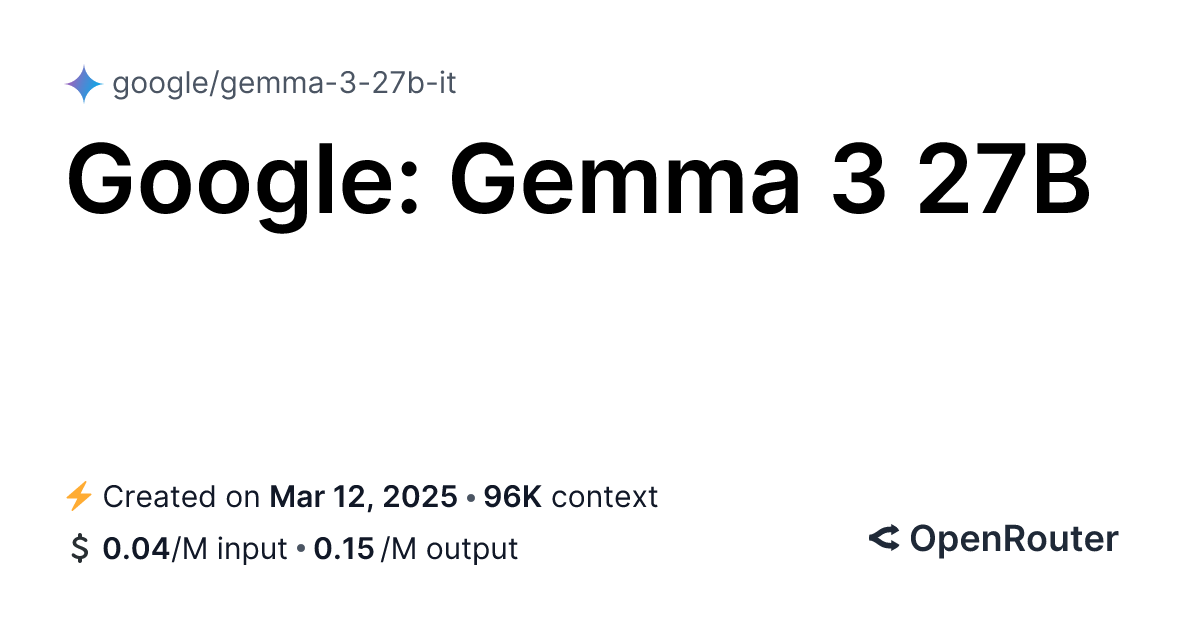Click the bold "96K" context value
This screenshot has width=1200, height=630.
pos(512,496)
